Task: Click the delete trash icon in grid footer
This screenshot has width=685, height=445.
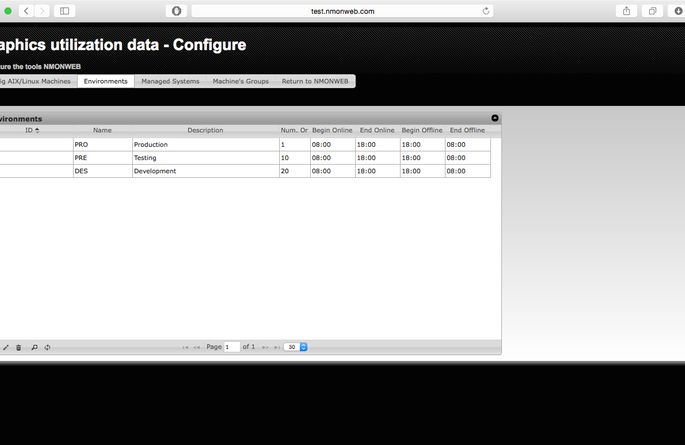Action: tap(18, 347)
